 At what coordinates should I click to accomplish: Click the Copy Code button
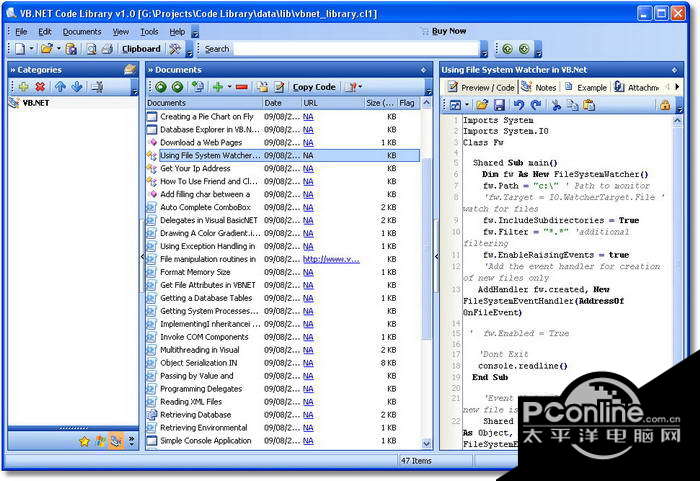[x=314, y=87]
